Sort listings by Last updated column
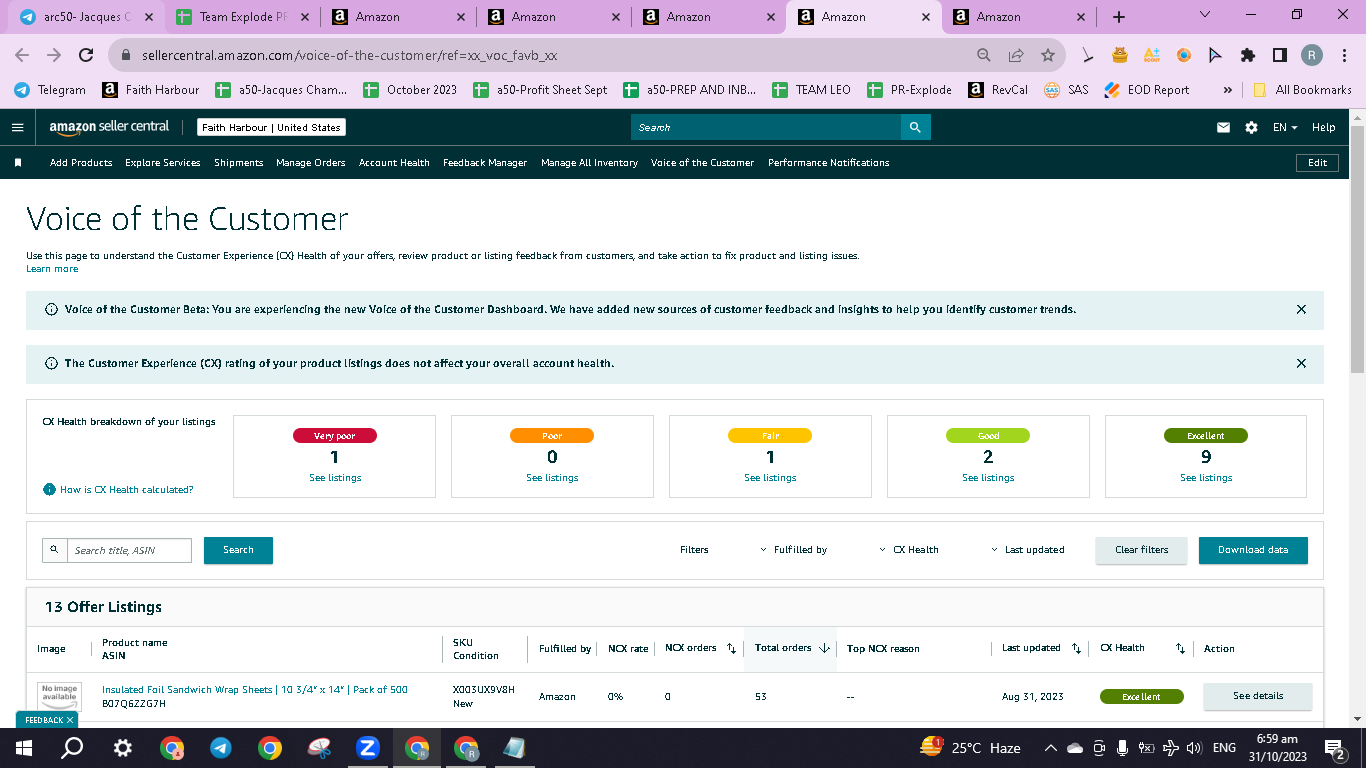This screenshot has width=1366, height=768. pos(1076,648)
